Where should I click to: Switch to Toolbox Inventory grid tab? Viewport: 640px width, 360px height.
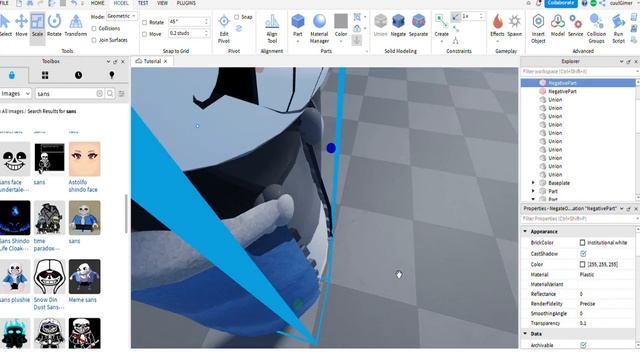(x=45, y=75)
